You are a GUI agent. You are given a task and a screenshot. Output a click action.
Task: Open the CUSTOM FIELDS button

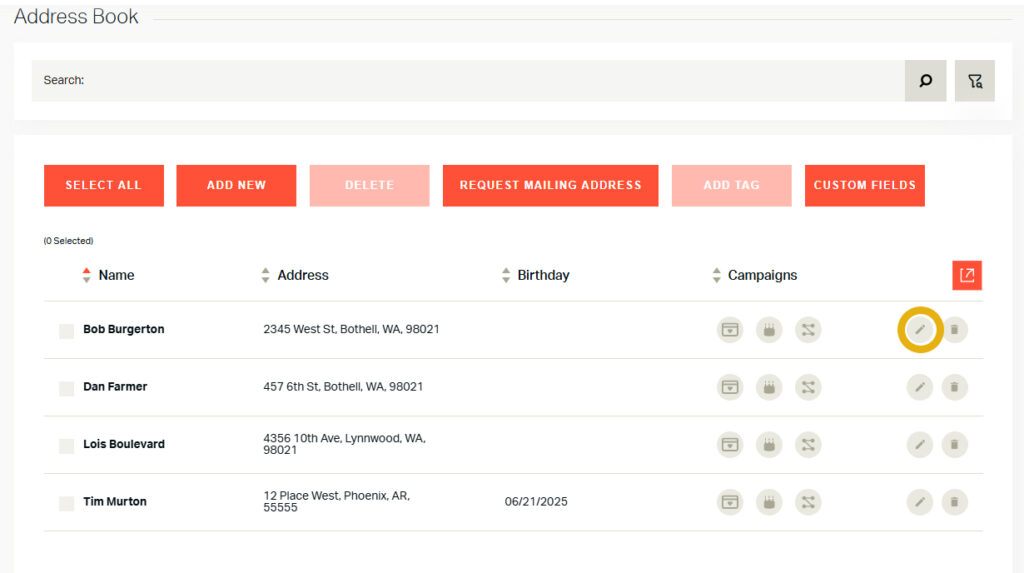[864, 186]
